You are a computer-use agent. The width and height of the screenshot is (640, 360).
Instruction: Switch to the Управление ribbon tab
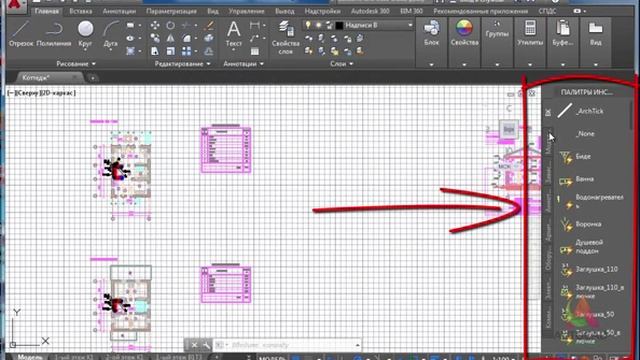(x=246, y=11)
